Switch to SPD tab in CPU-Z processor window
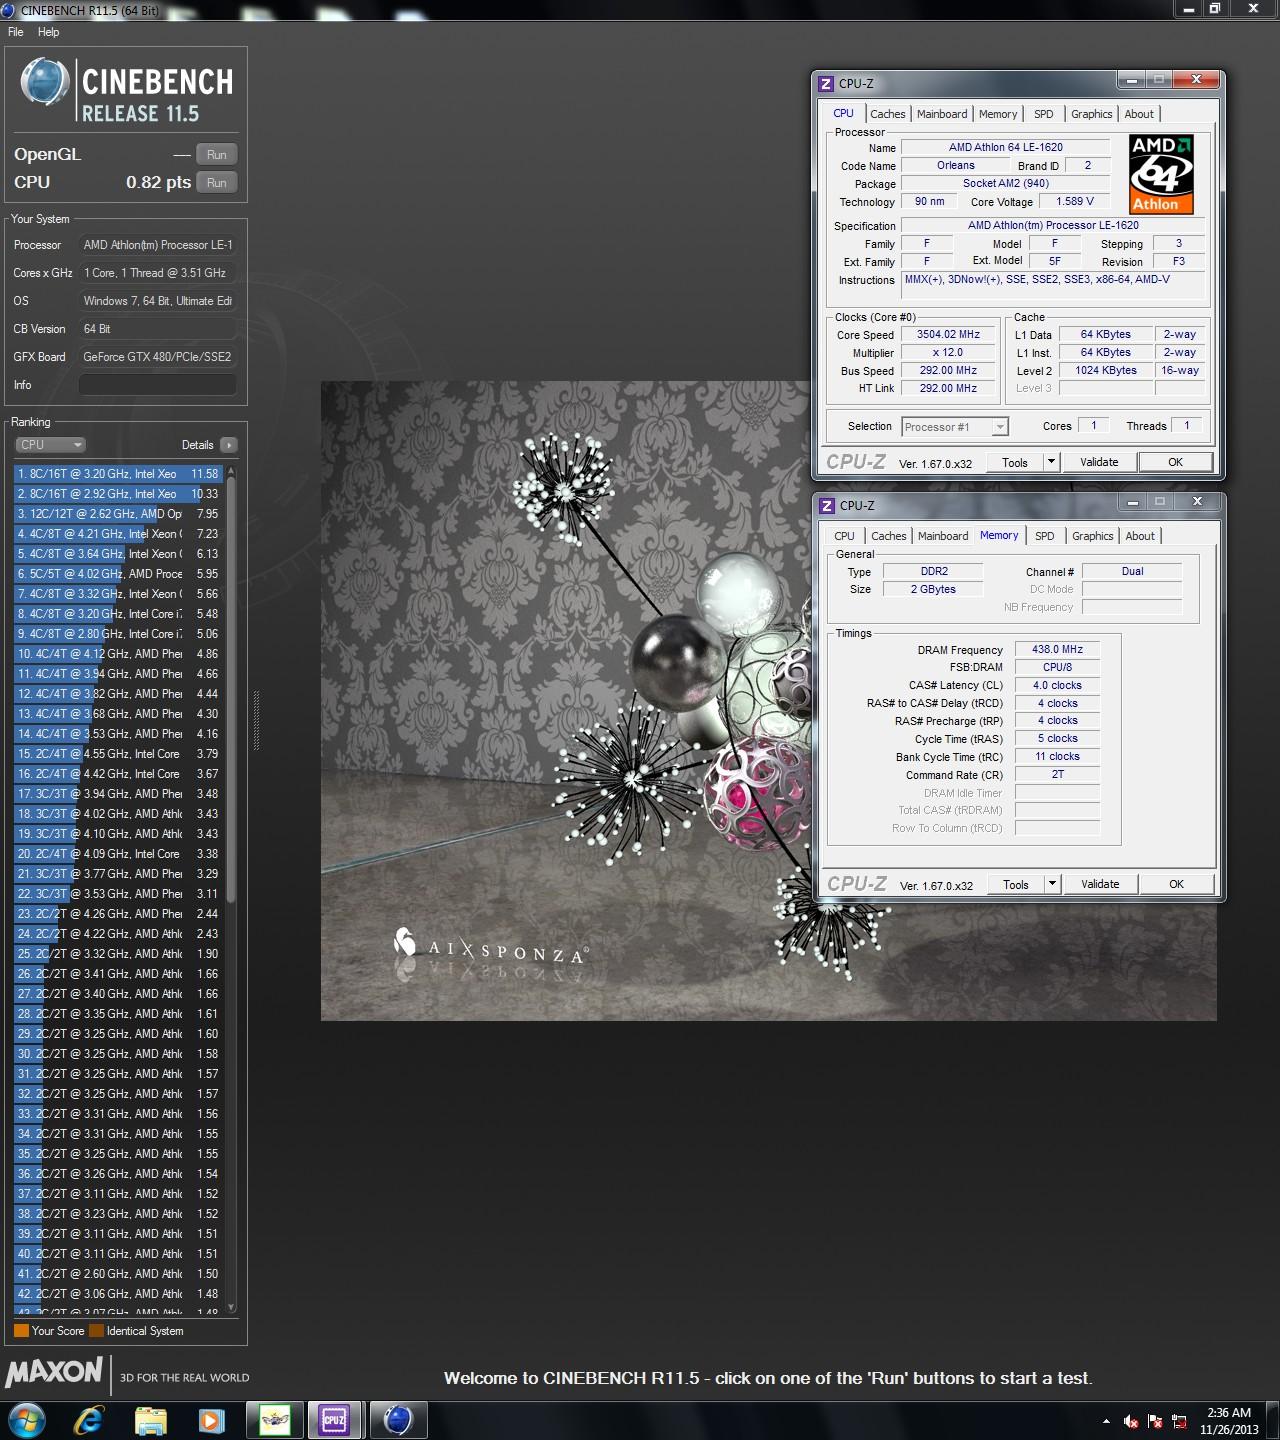1280x1440 pixels. coord(1044,114)
